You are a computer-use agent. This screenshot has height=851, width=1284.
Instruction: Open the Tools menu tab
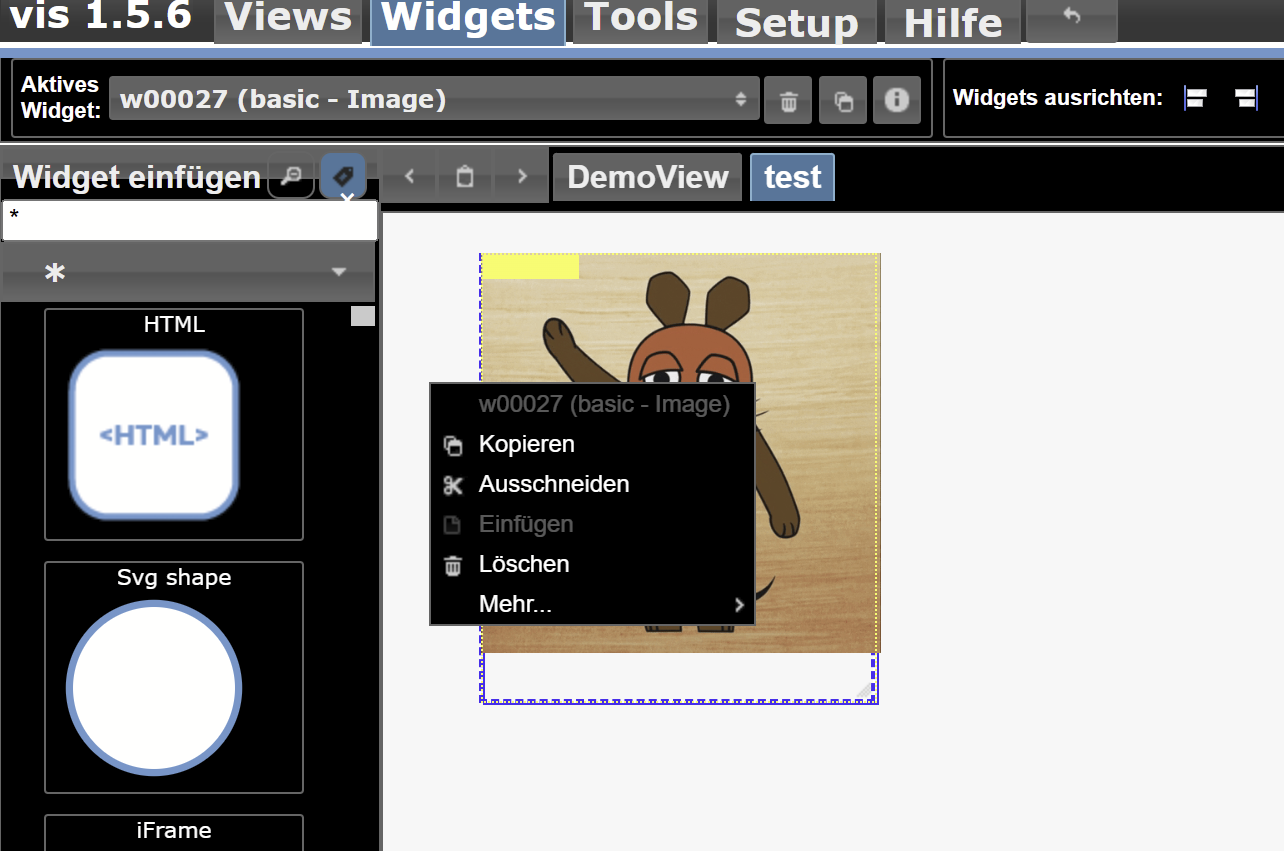(641, 21)
